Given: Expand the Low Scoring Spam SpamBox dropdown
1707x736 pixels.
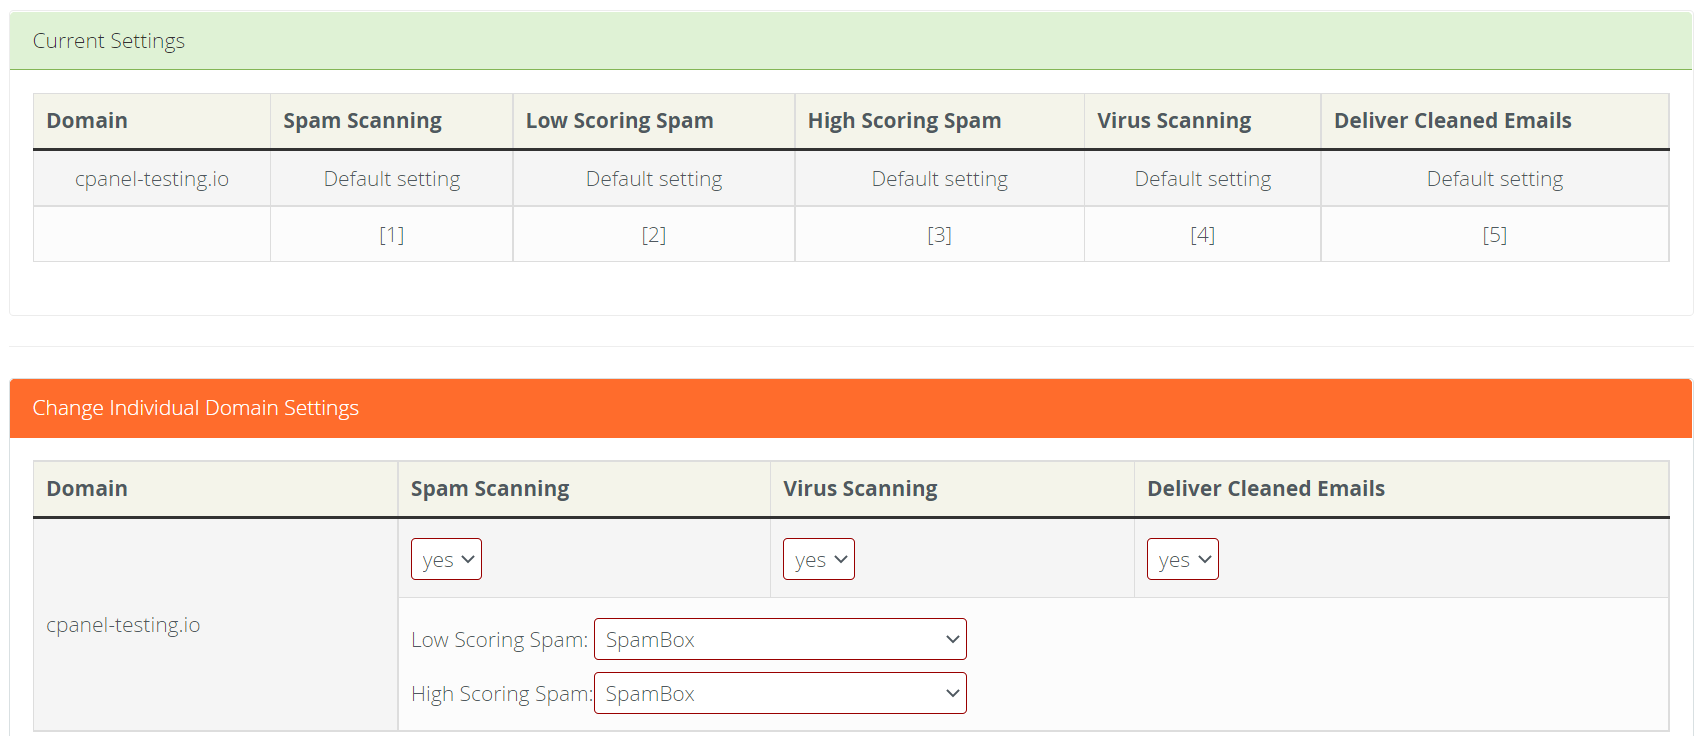Looking at the screenshot, I should coord(780,639).
